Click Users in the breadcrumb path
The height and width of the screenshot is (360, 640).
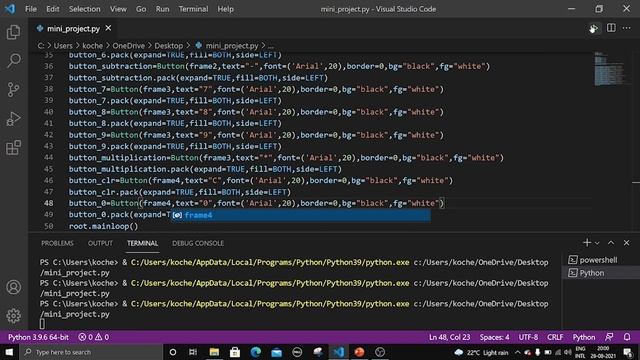coord(63,46)
